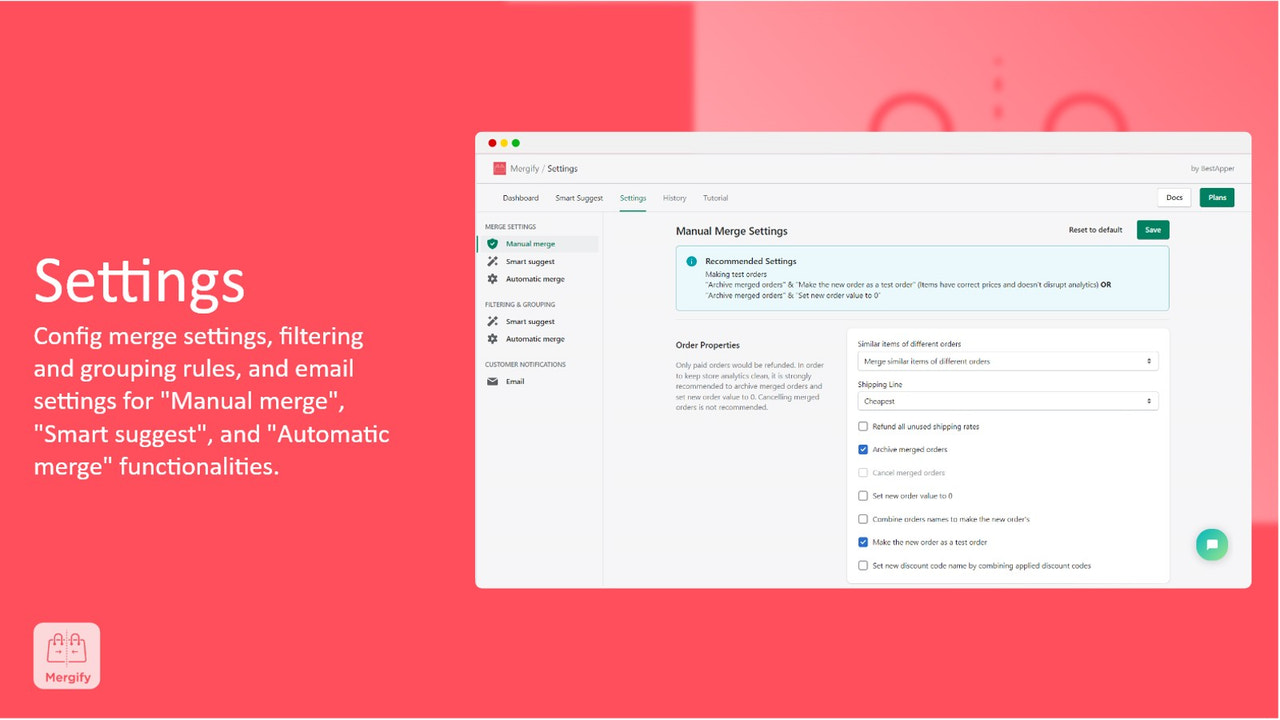Check Set new order value to 0
Image resolution: width=1280 pixels, height=720 pixels.
(x=863, y=495)
